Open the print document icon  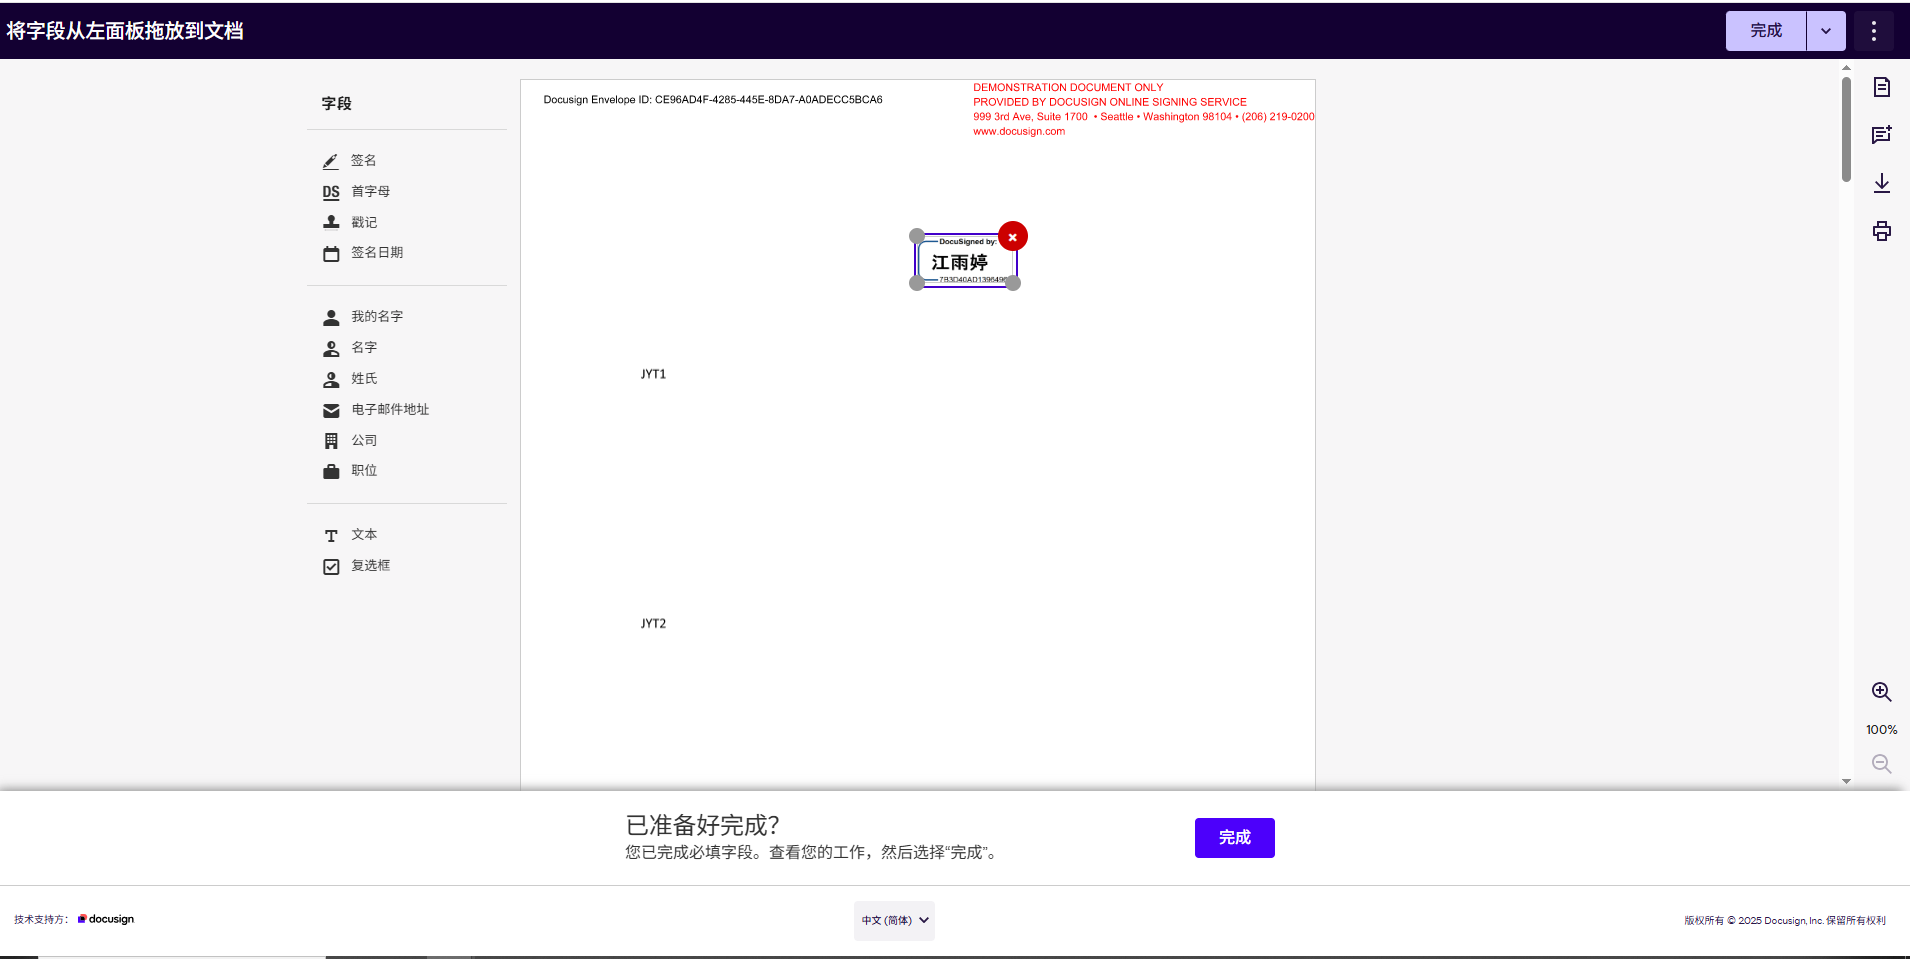tap(1881, 231)
